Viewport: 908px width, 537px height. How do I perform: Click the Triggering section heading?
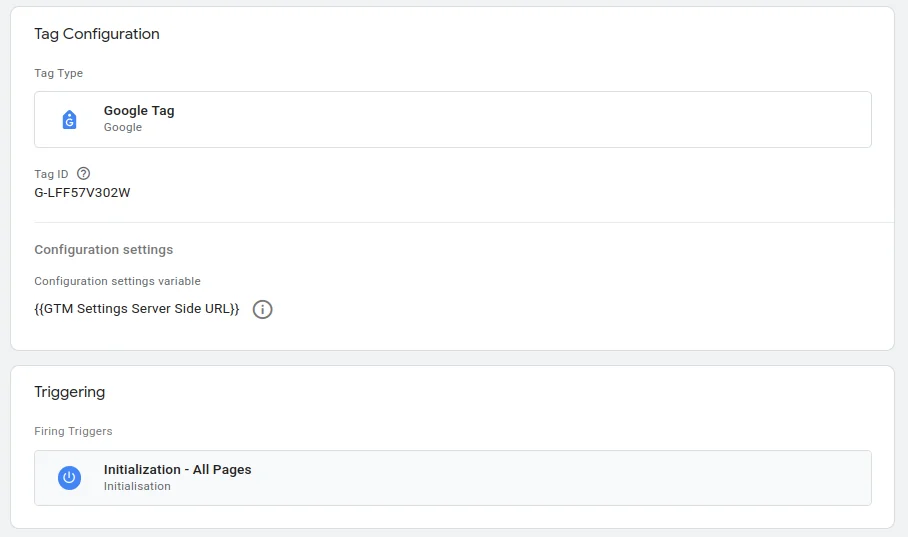69,392
